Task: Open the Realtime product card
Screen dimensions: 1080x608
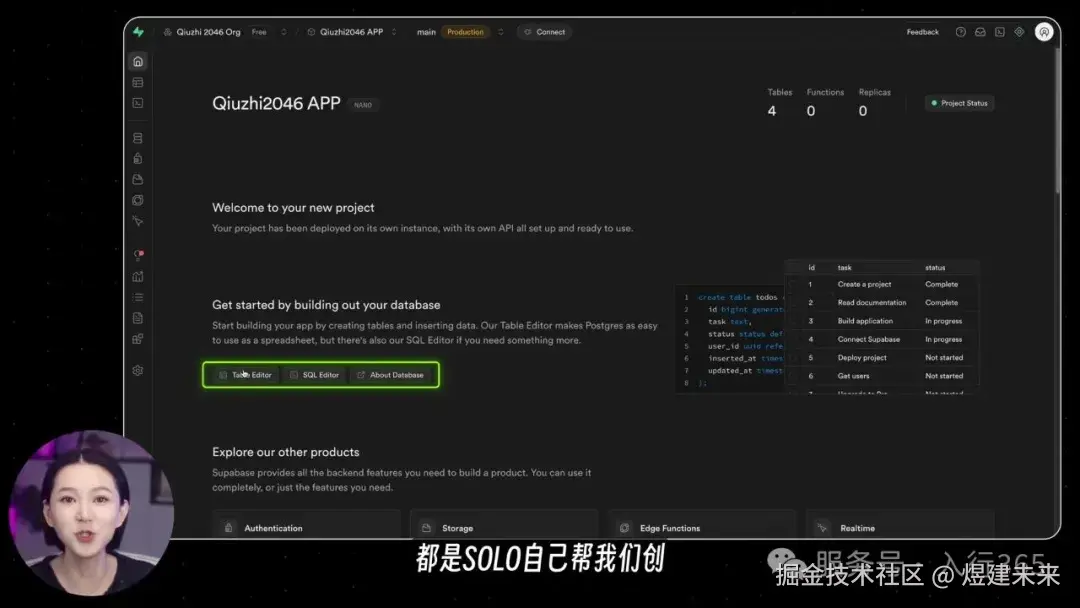Action: (x=900, y=525)
